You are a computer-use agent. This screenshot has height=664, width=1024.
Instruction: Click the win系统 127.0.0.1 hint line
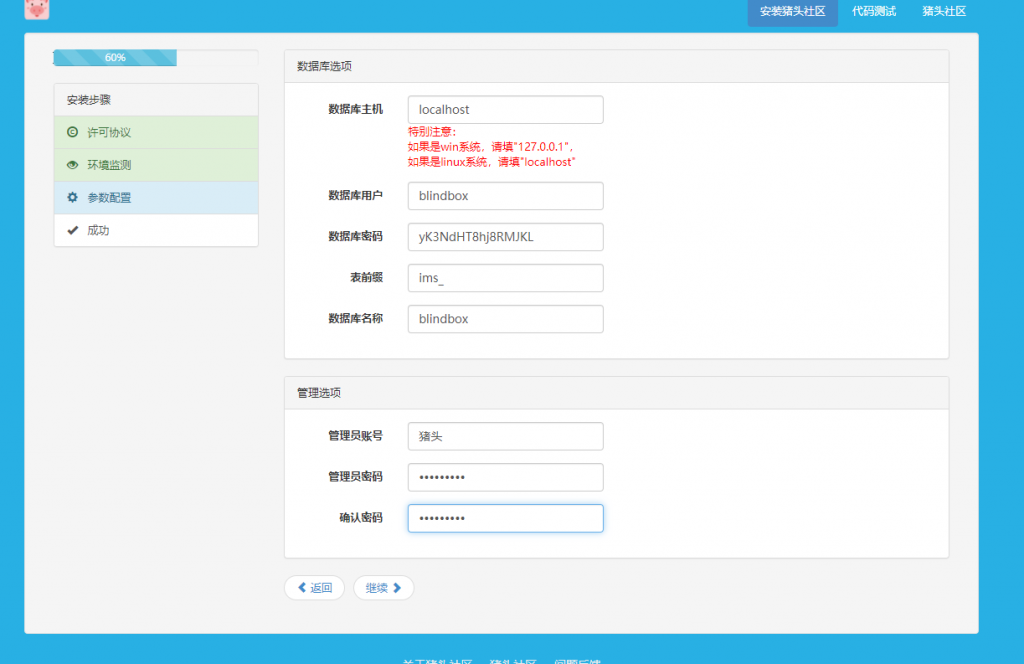coord(490,147)
